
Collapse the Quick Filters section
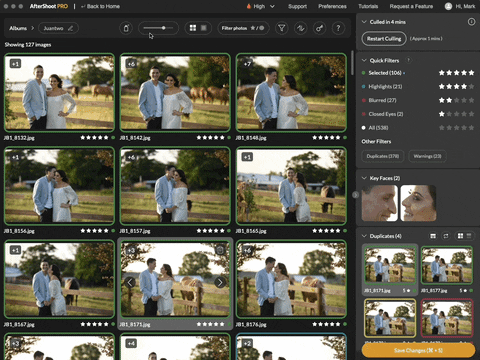(364, 60)
